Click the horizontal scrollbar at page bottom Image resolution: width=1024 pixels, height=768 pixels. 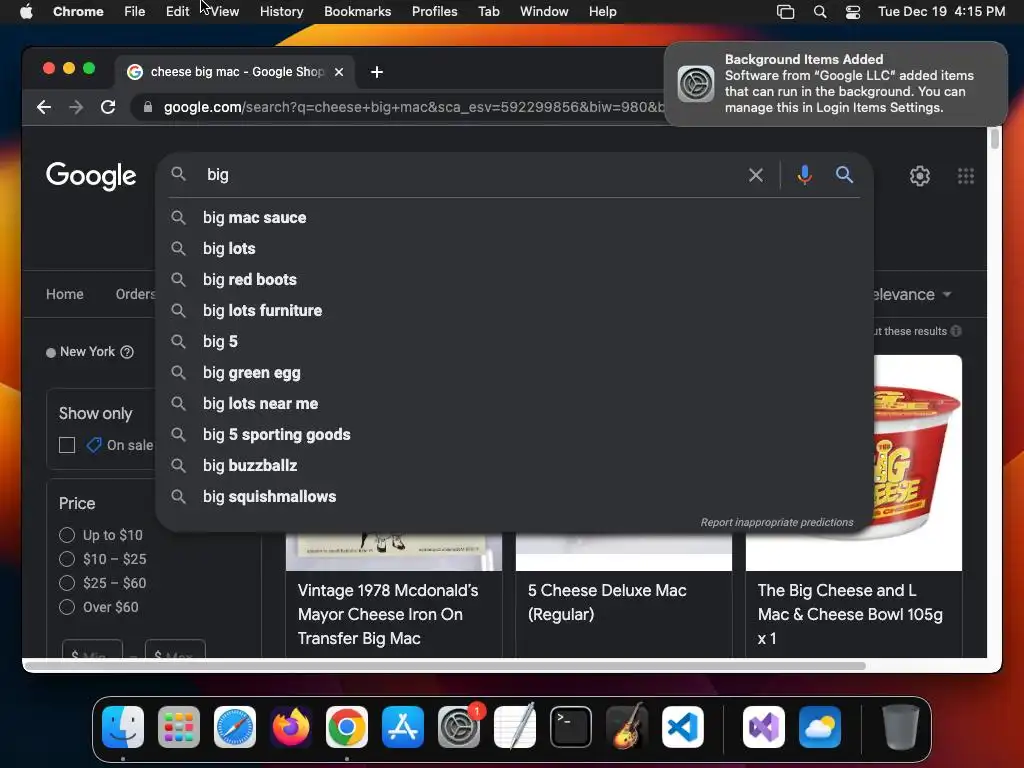tap(445, 666)
